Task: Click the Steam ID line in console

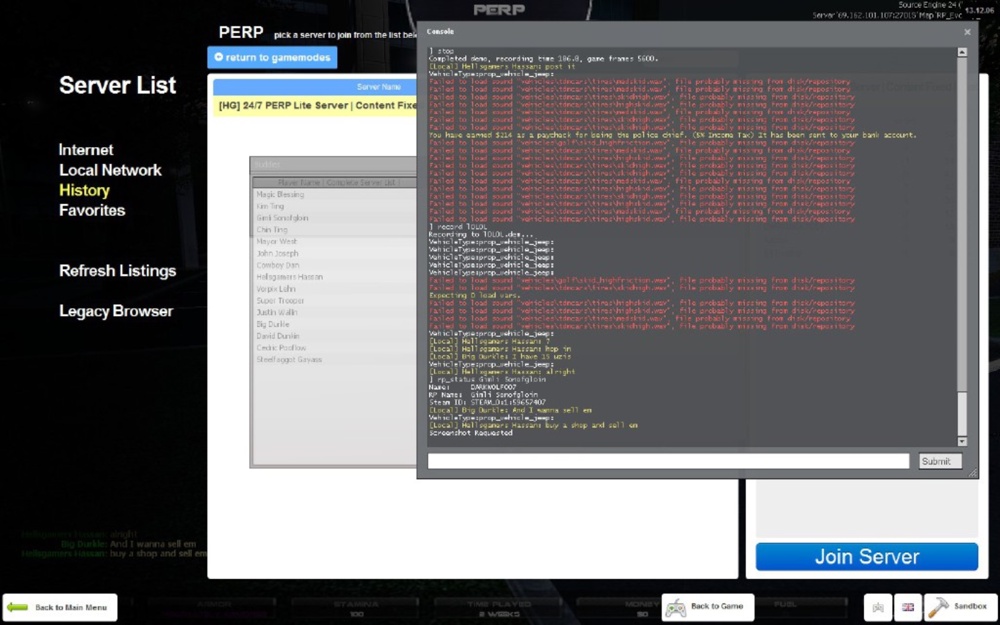Action: tap(487, 402)
